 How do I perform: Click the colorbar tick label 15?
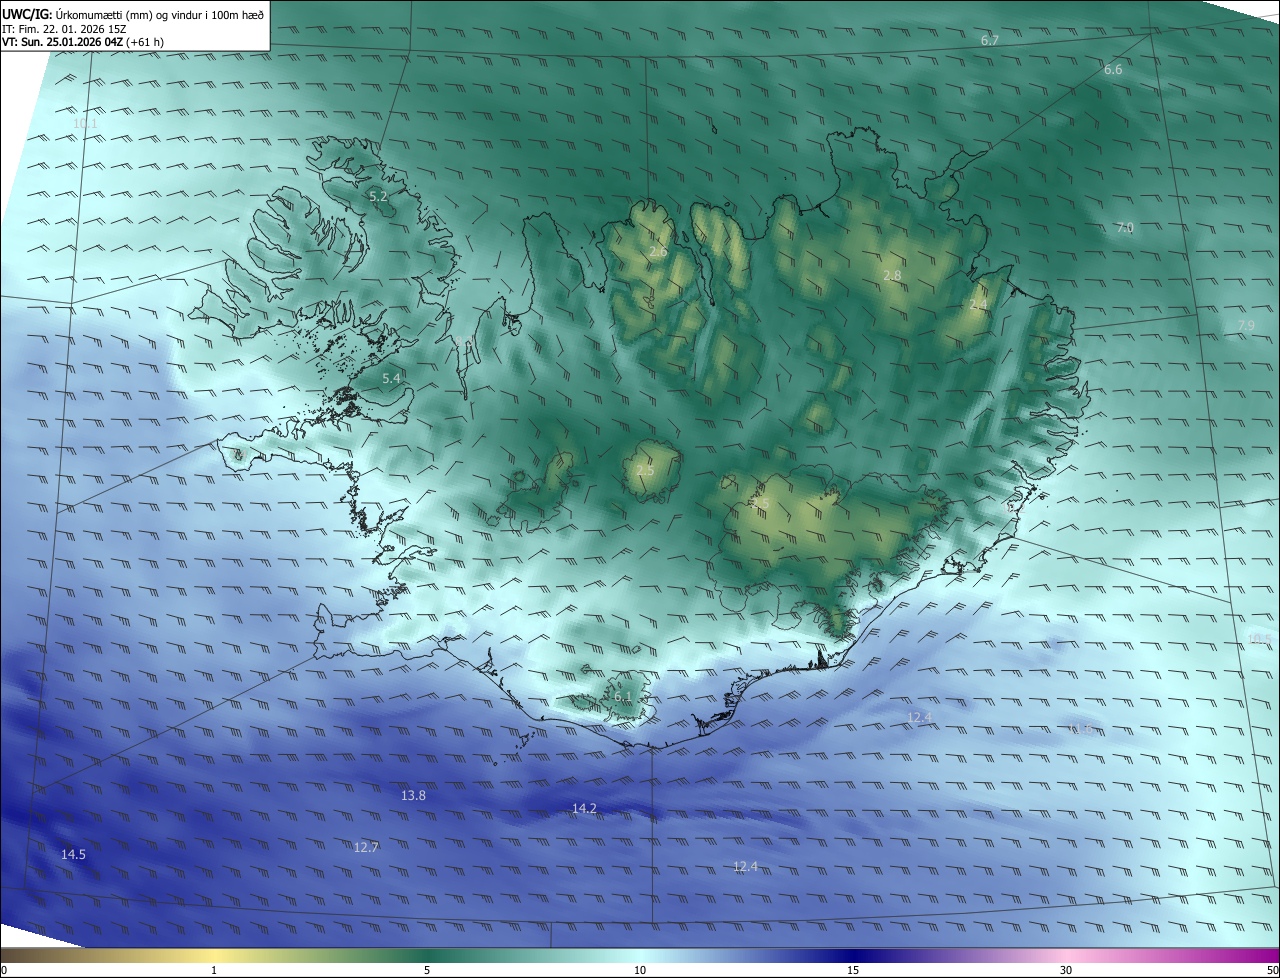pos(853,970)
